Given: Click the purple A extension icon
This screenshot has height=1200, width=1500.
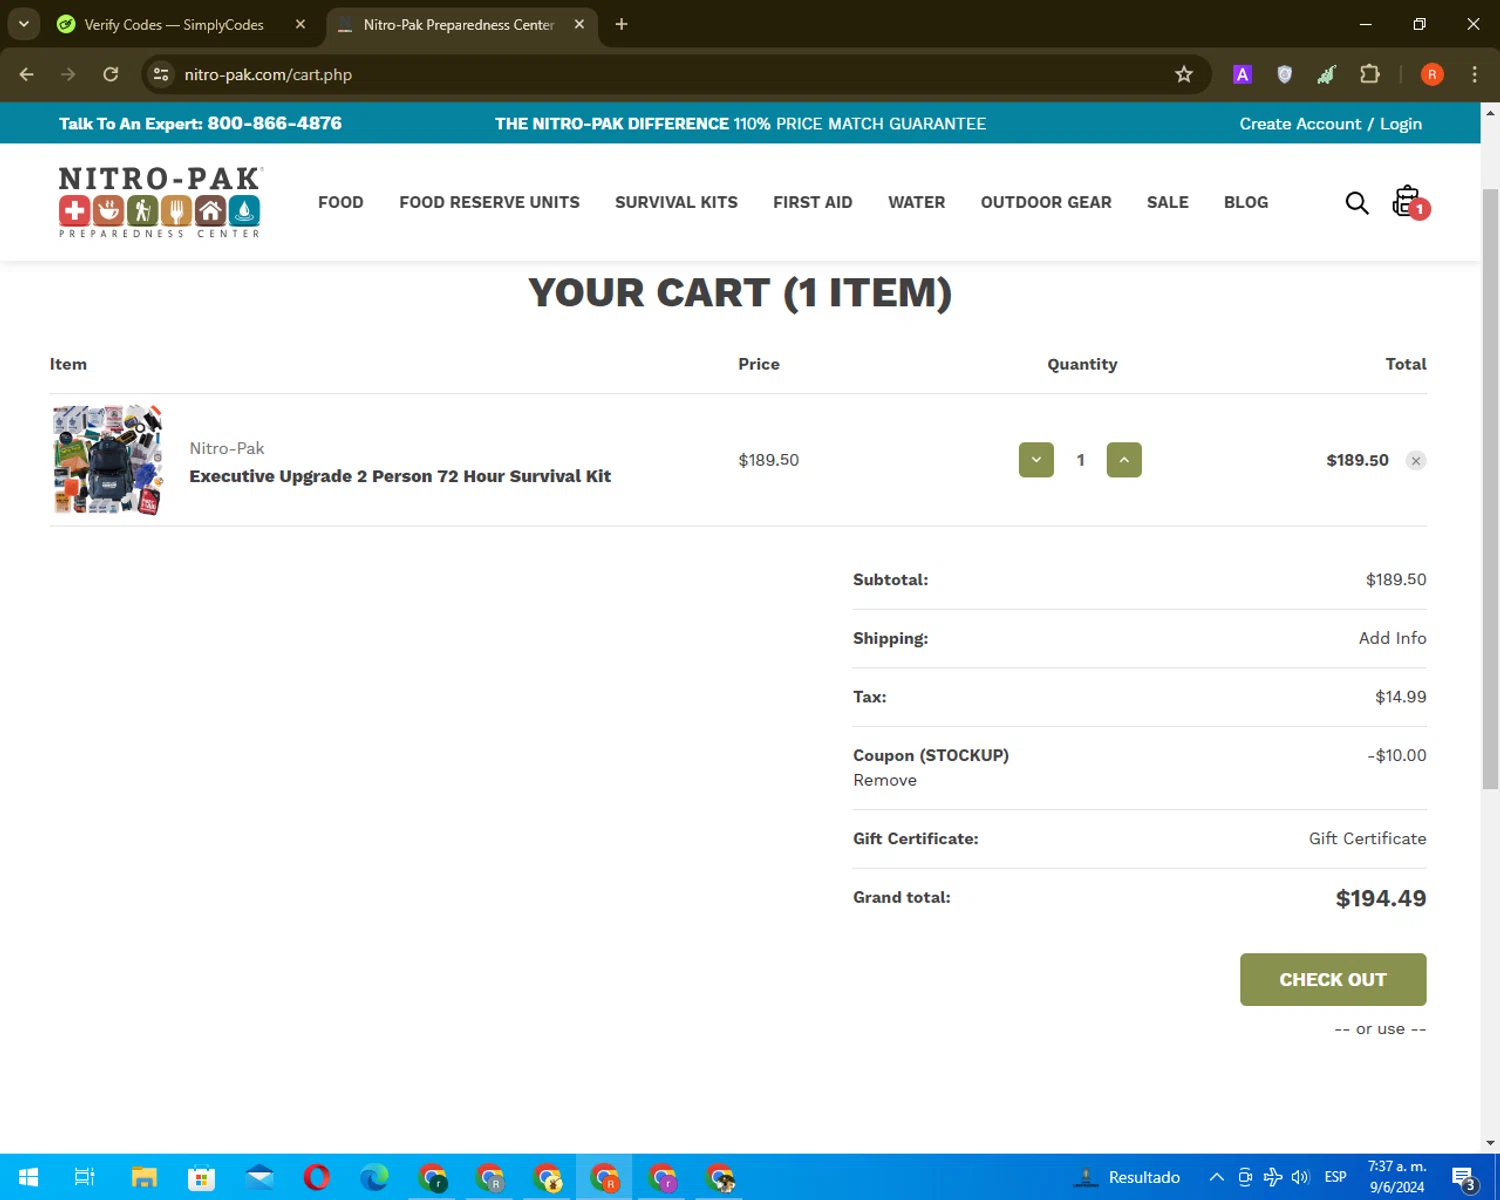Looking at the screenshot, I should 1242,74.
